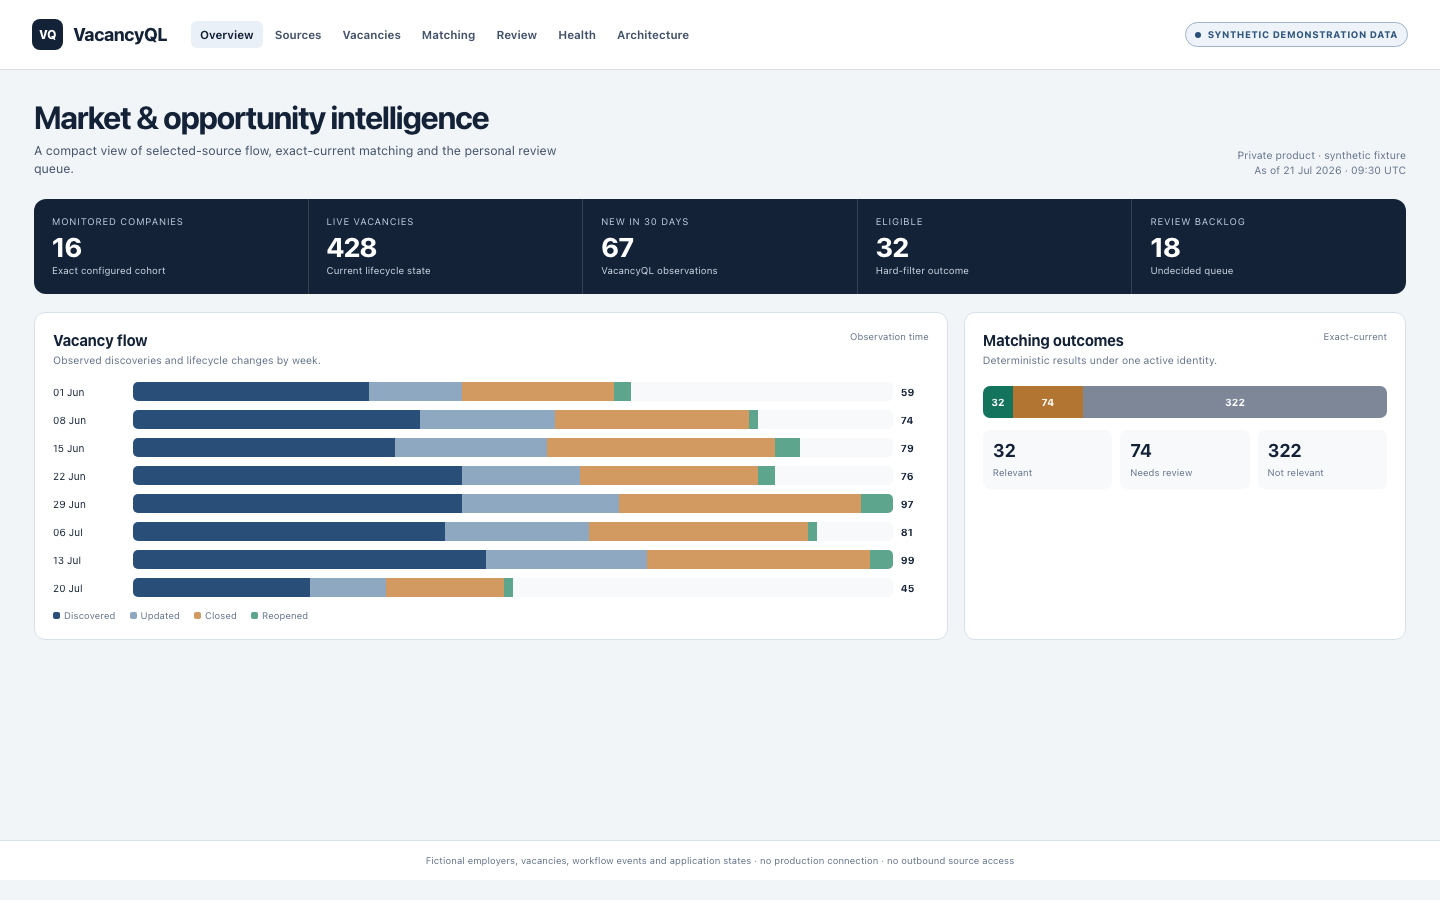
Task: Select the 74 Needs review outcome card
Action: click(1185, 460)
